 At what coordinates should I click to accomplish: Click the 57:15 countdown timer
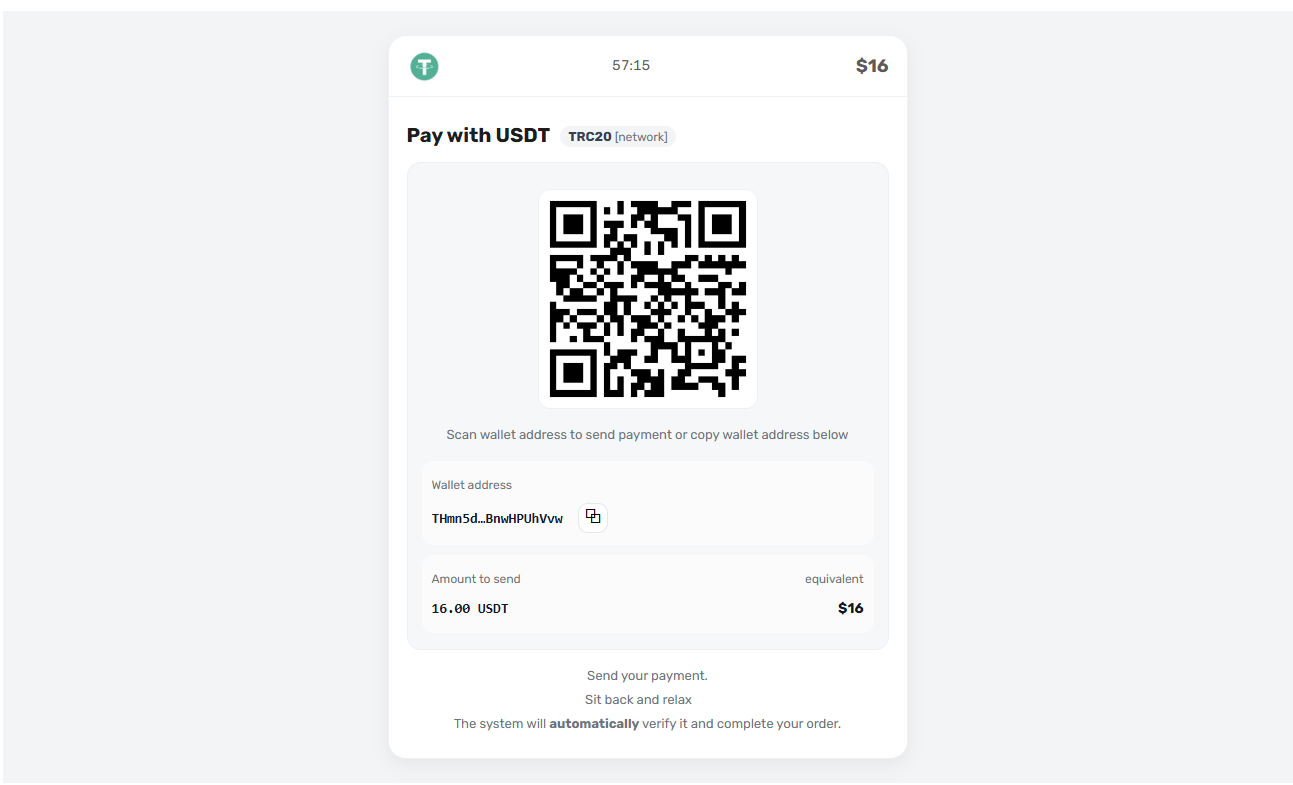631,65
